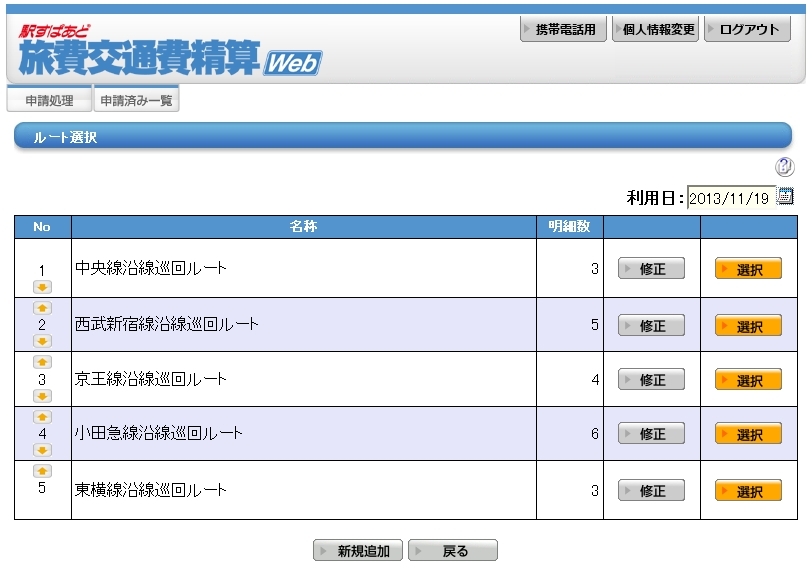Screen dimensions: 812x575
Task: Click the 新規追加 button
Action: (x=358, y=550)
